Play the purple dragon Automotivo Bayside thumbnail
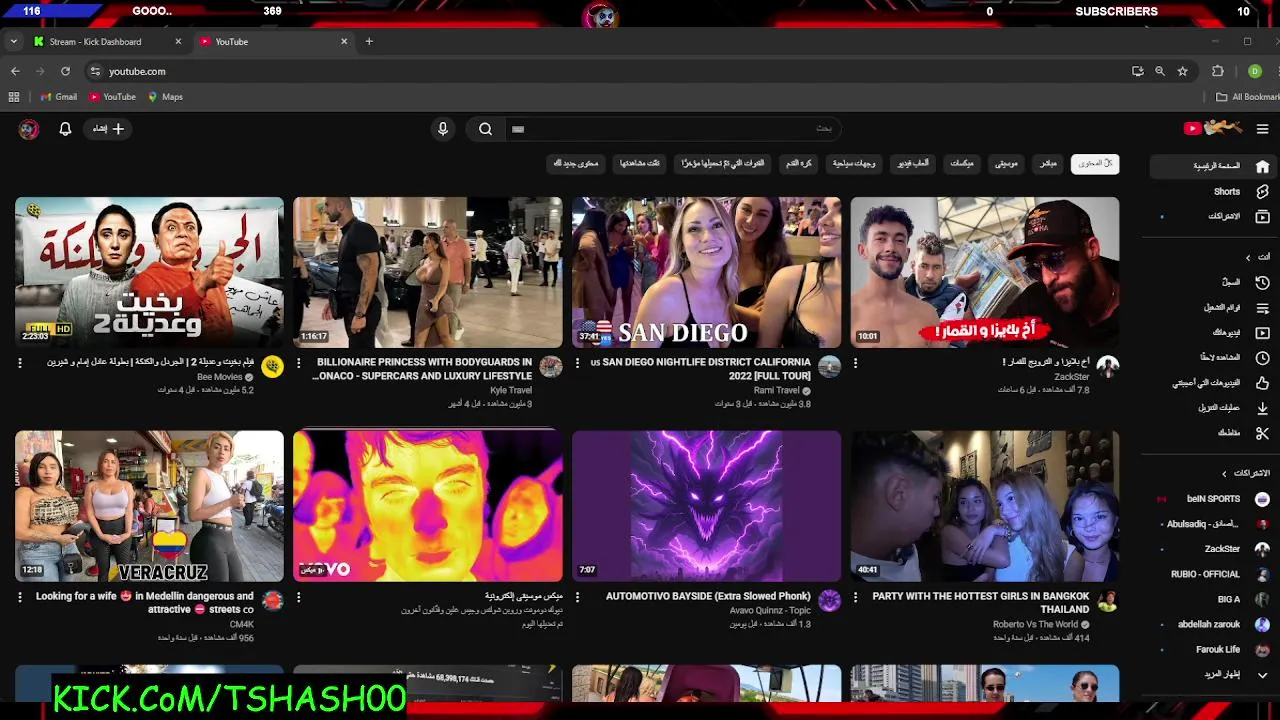Viewport: 1280px width, 720px height. click(x=706, y=506)
